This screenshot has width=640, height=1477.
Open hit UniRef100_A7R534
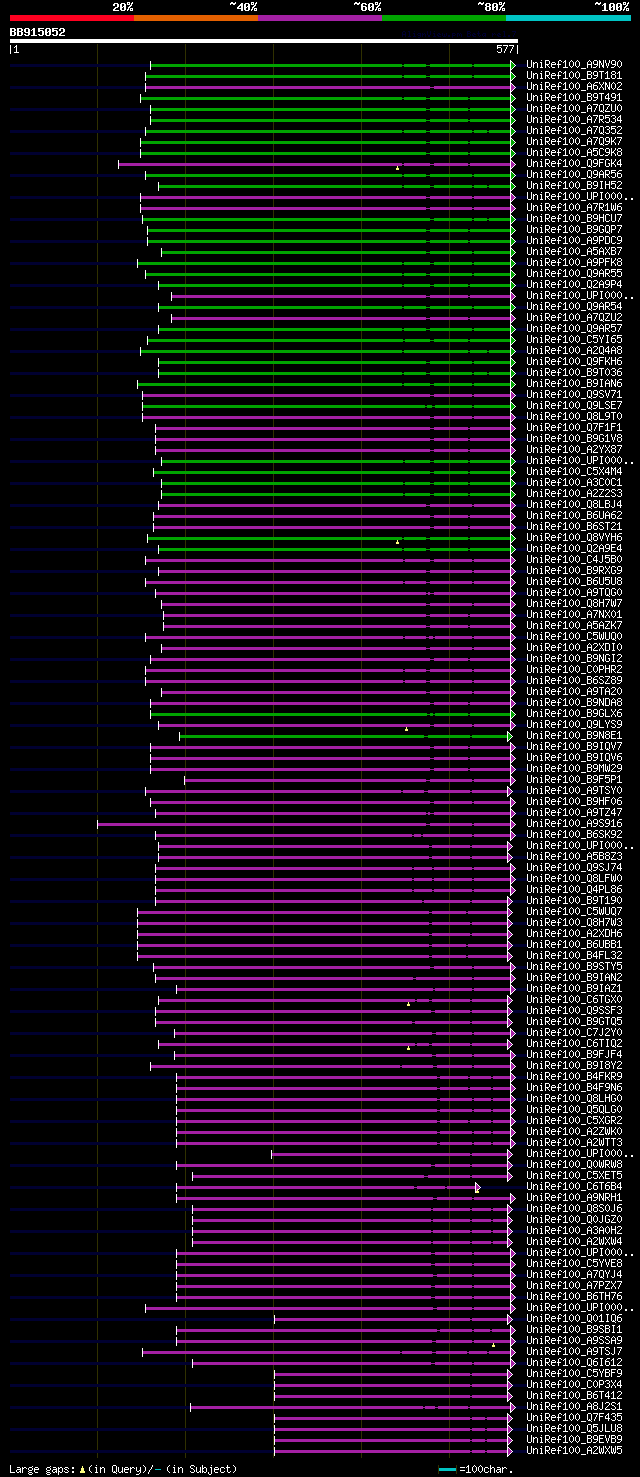574,120
